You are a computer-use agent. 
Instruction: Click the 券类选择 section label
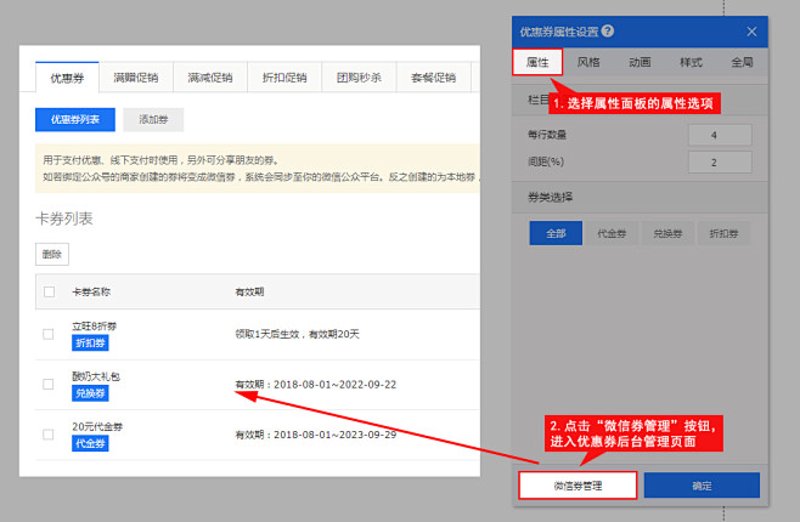[550, 197]
